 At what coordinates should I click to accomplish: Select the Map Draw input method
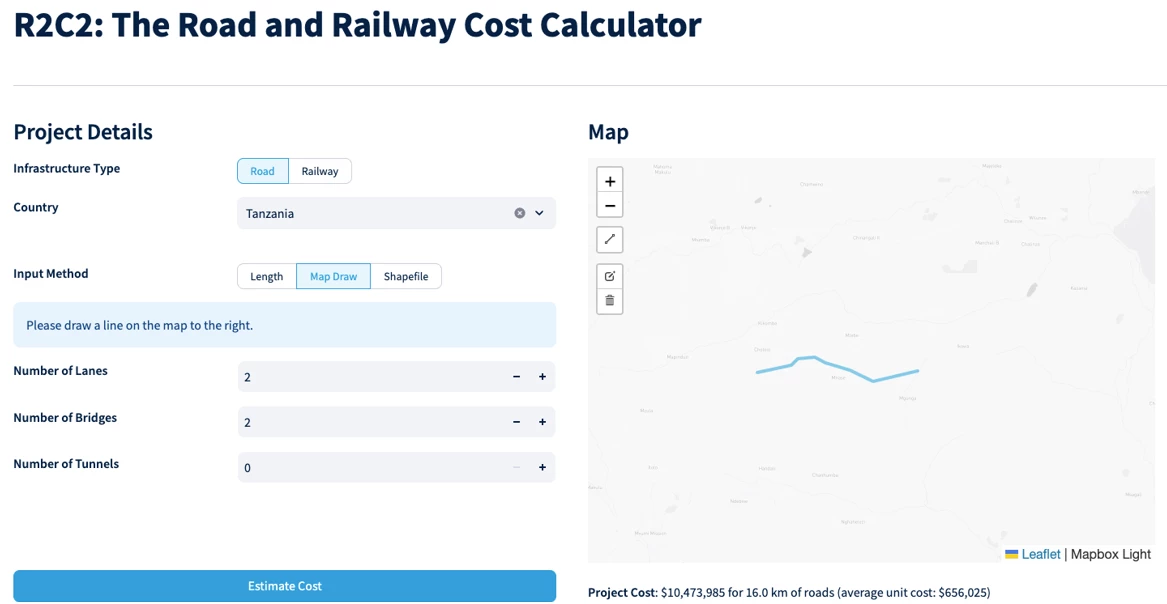[x=333, y=276]
